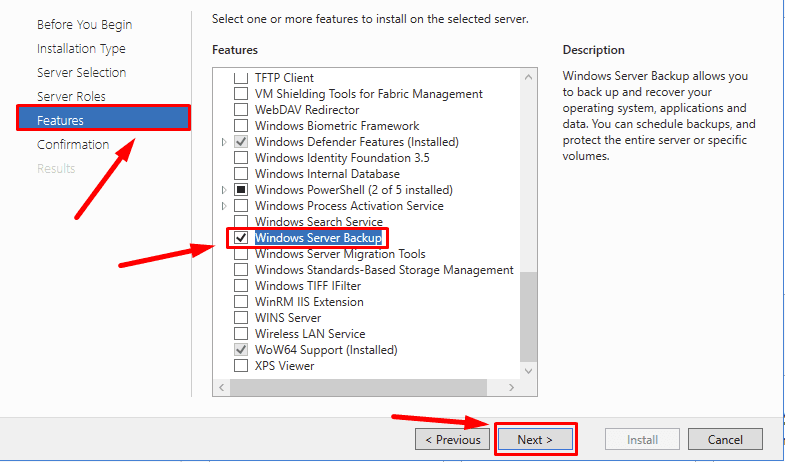Viewport: 785px width, 462px height.
Task: Click the scroll down arrow of features list
Action: pyautogui.click(x=529, y=371)
